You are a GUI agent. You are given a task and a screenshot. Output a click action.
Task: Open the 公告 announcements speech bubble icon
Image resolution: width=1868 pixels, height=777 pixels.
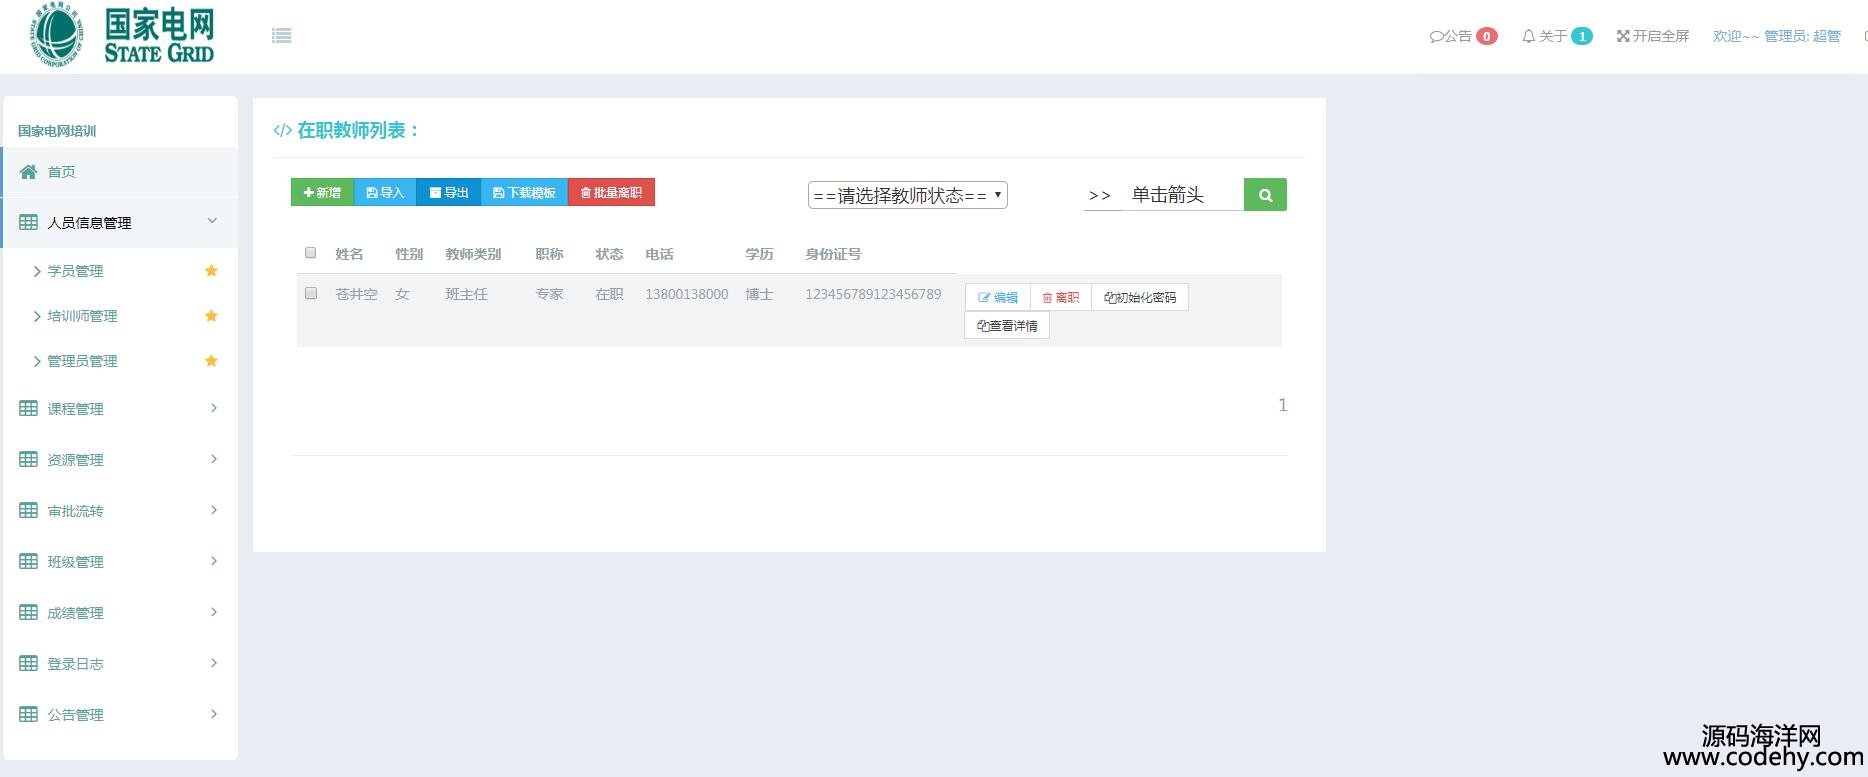coord(1437,36)
